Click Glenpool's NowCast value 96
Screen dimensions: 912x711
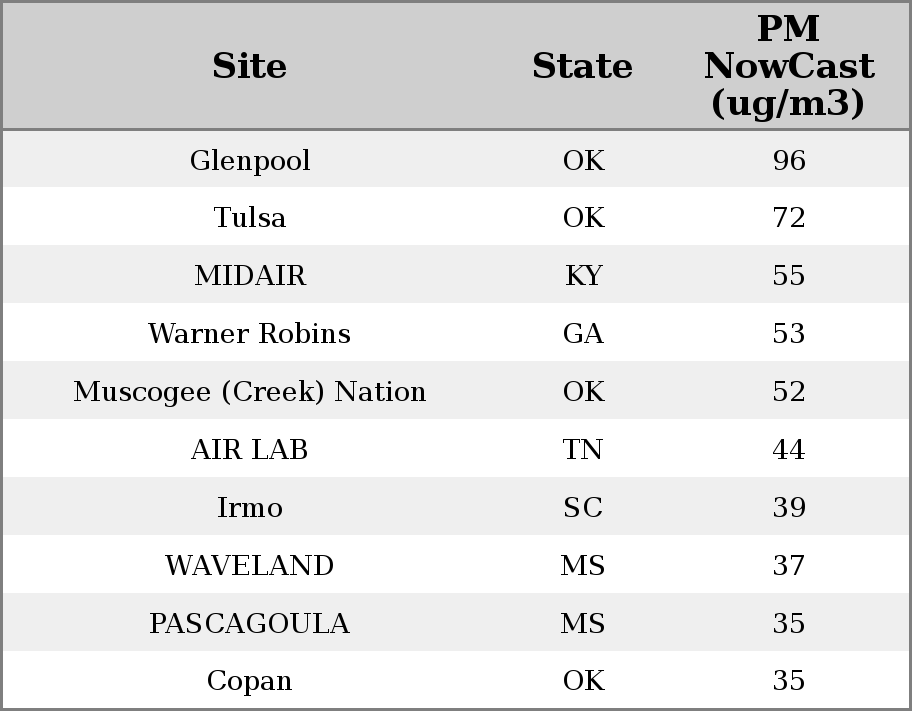[789, 161]
